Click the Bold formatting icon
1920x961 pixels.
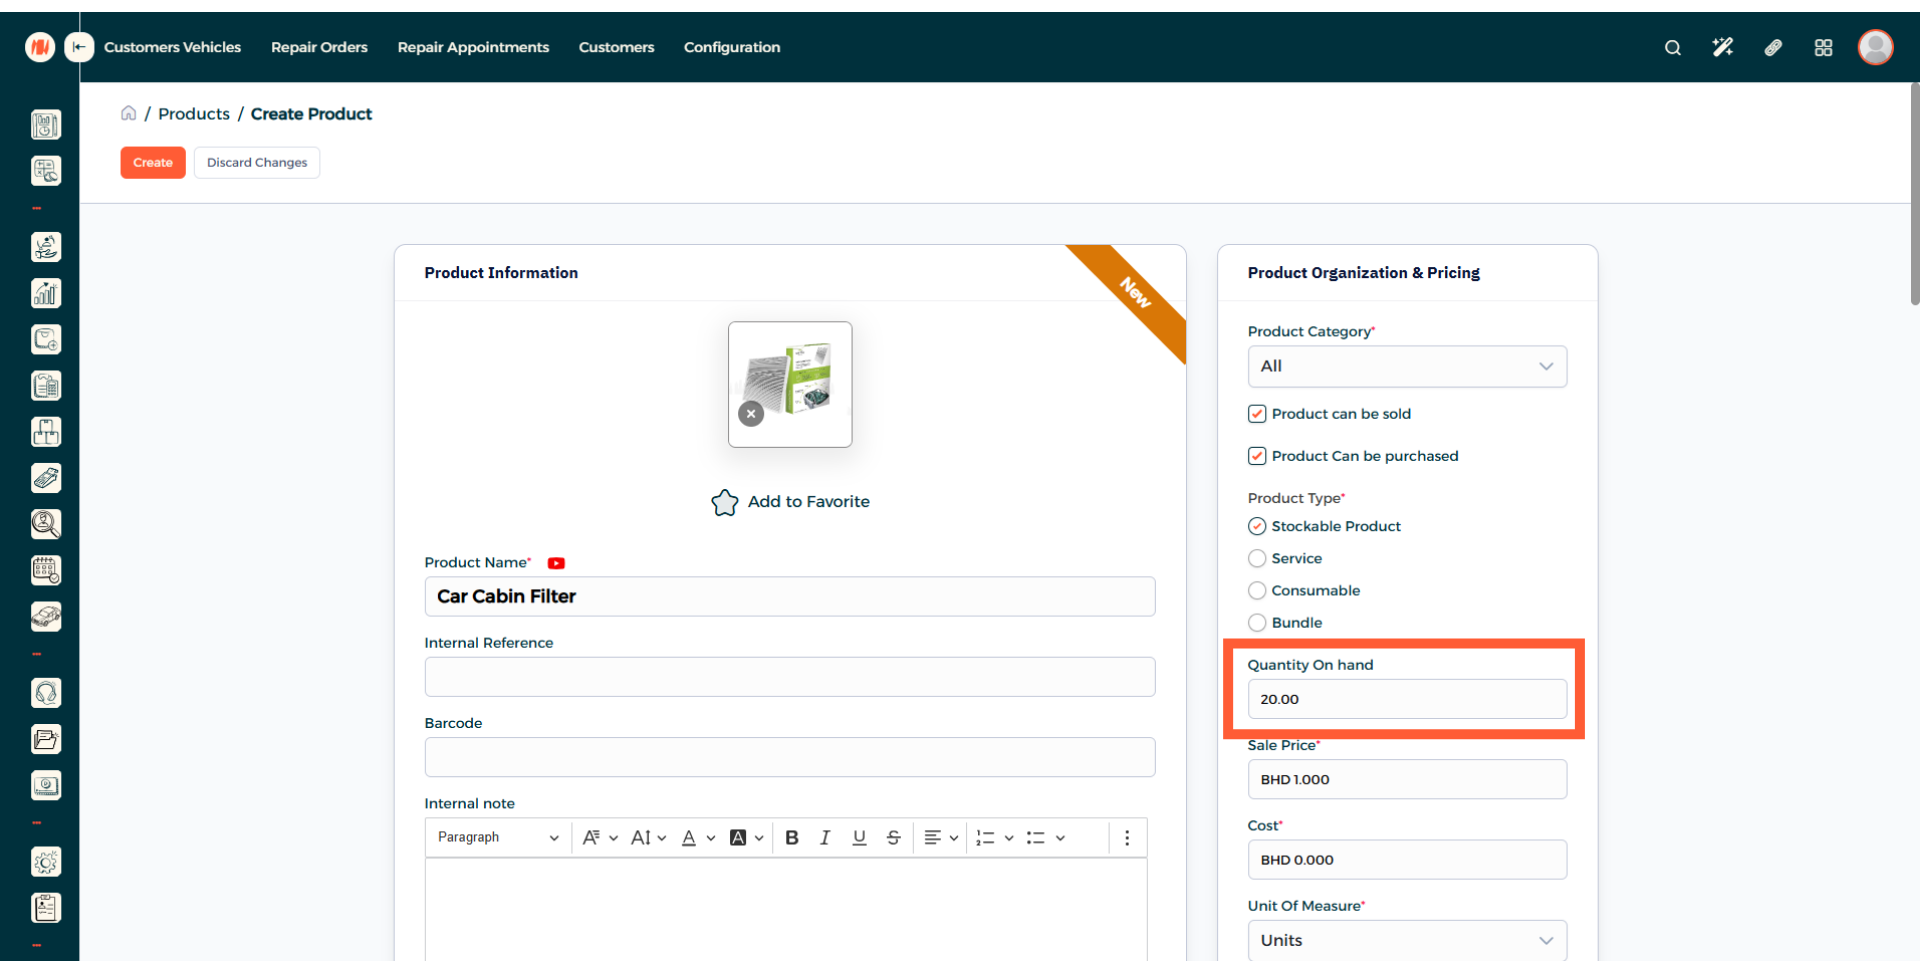point(791,838)
